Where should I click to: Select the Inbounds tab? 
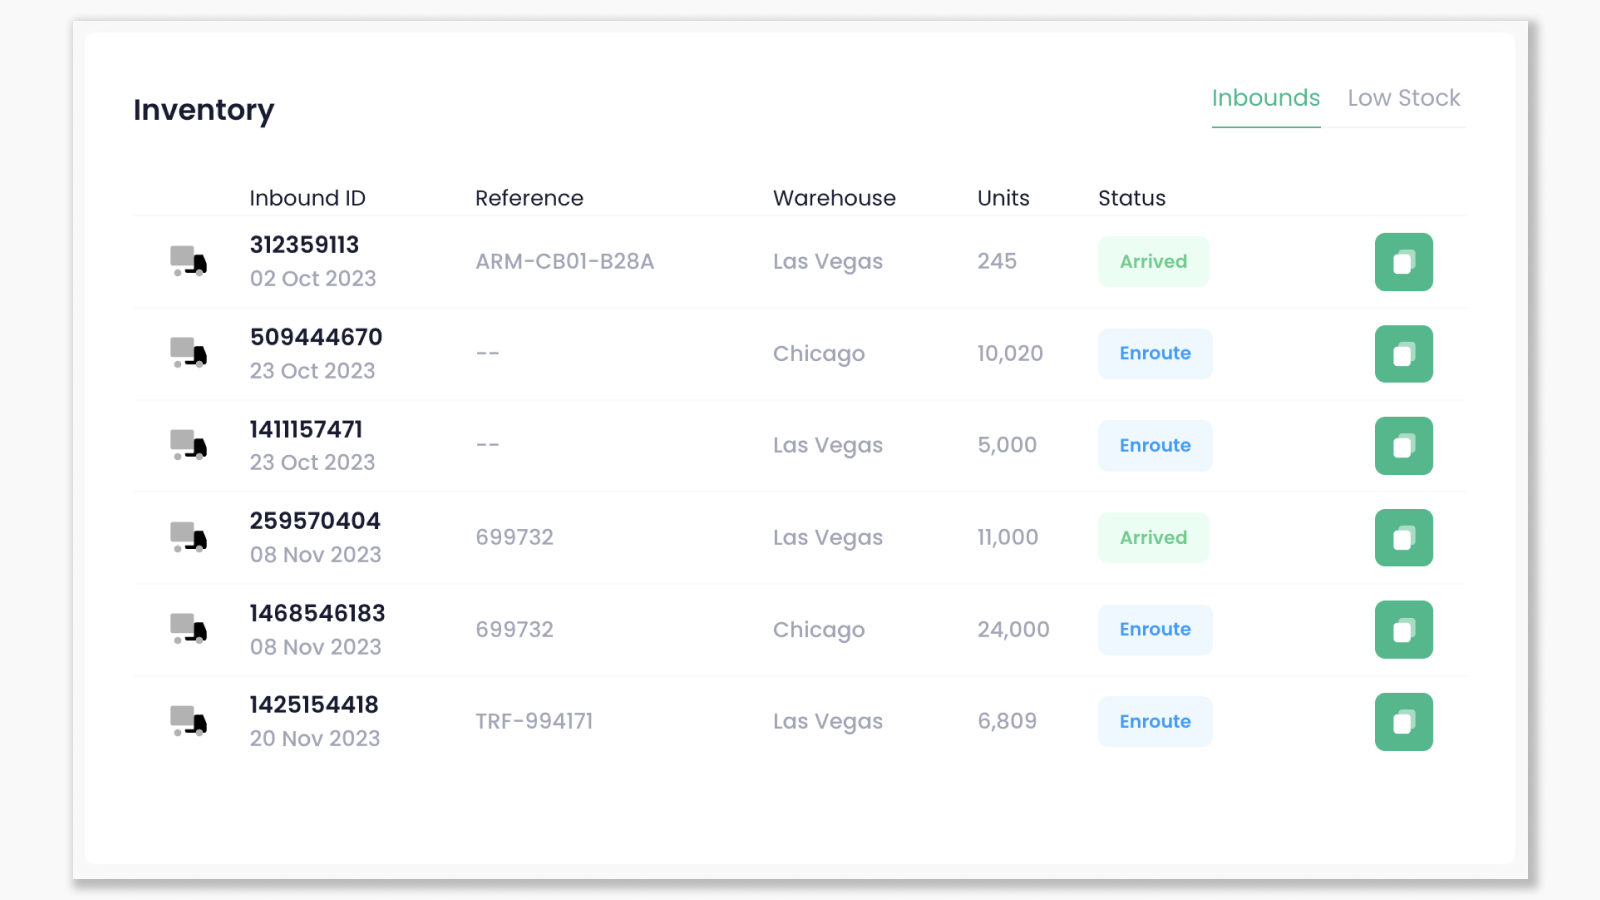tap(1265, 98)
